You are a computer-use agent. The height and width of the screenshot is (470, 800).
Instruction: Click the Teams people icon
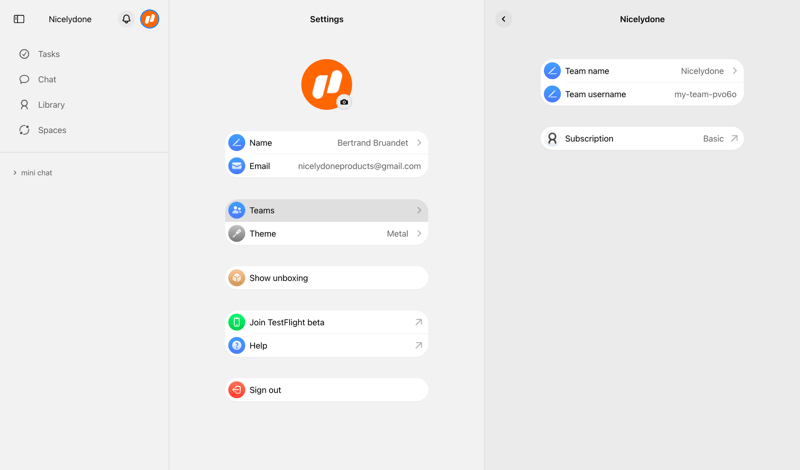pos(236,210)
